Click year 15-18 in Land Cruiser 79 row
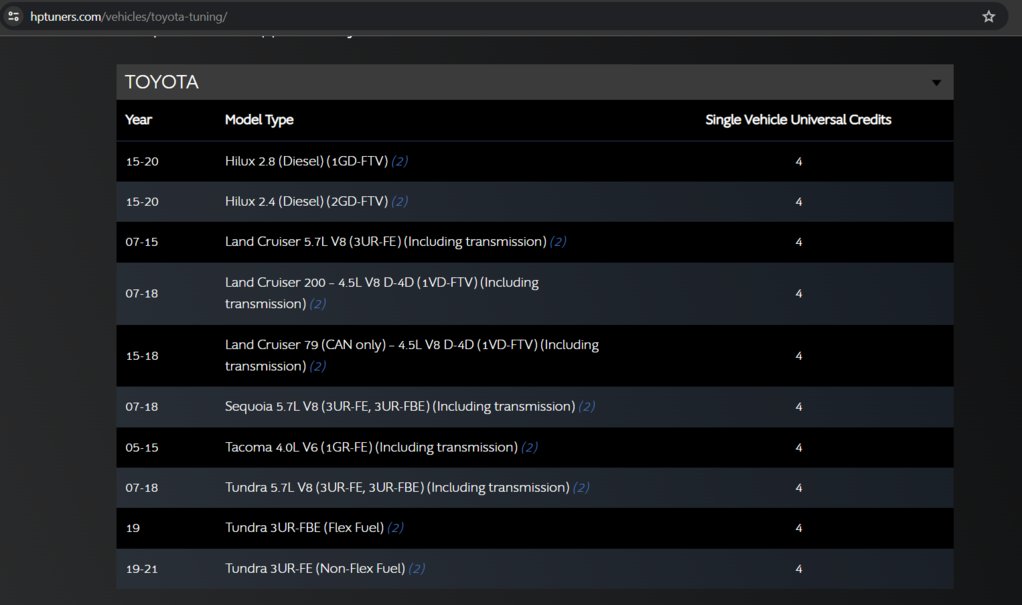1022x605 pixels. (x=142, y=356)
